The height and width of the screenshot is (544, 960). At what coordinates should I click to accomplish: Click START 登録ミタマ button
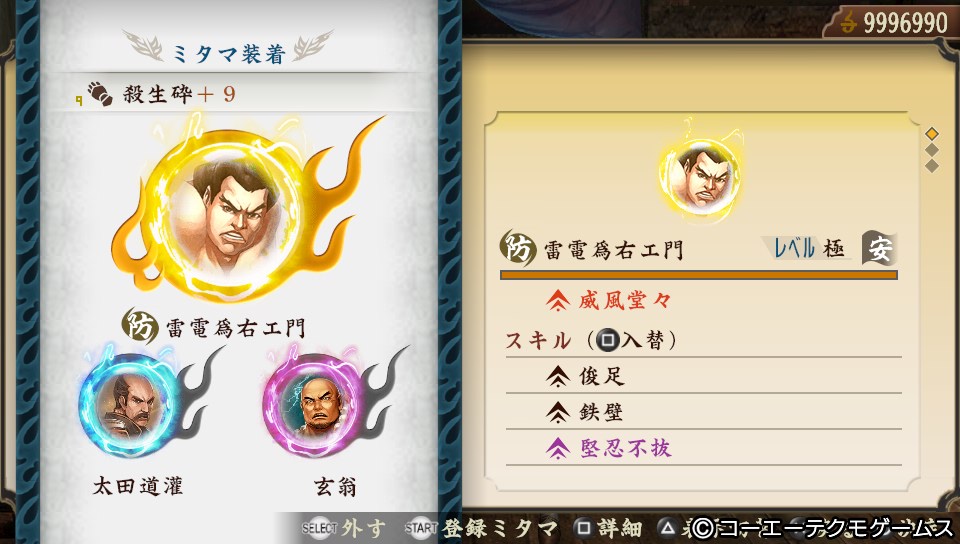[481, 528]
